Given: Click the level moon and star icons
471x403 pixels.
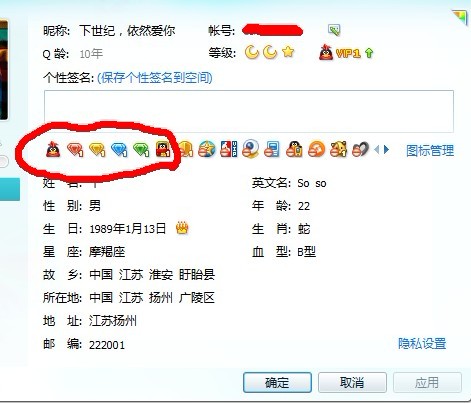Looking at the screenshot, I should click(x=270, y=52).
